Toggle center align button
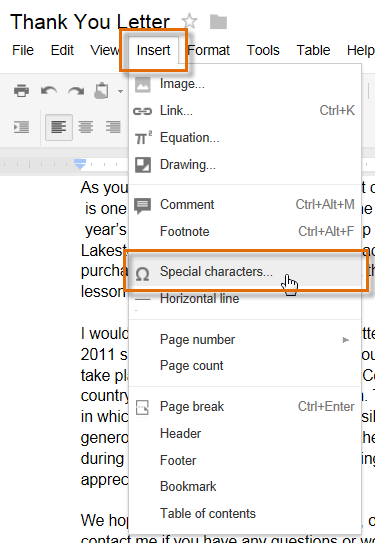 point(86,127)
